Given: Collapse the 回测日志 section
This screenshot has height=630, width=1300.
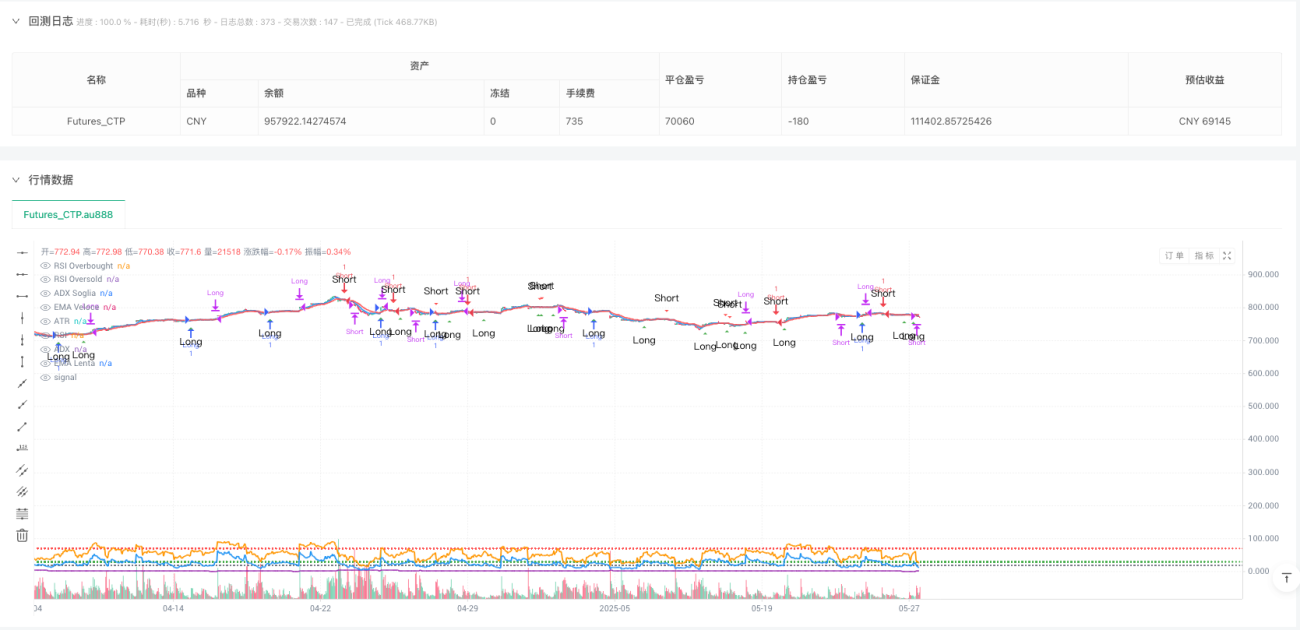Looking at the screenshot, I should point(15,21).
